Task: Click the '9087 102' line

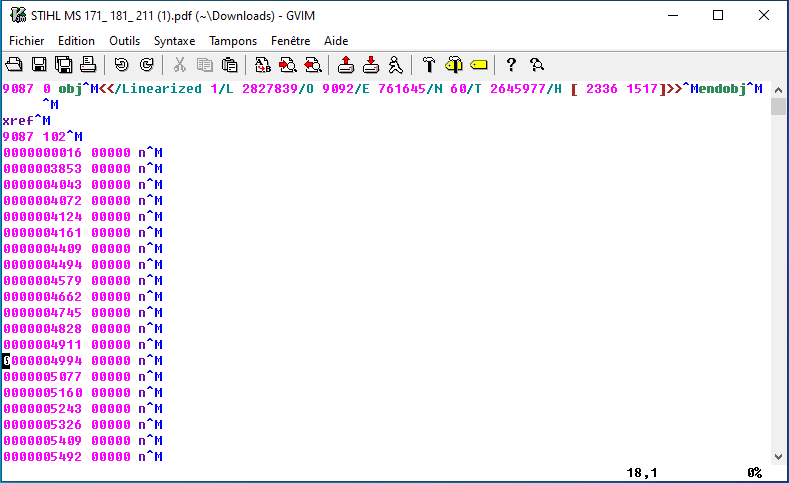Action: [42, 137]
